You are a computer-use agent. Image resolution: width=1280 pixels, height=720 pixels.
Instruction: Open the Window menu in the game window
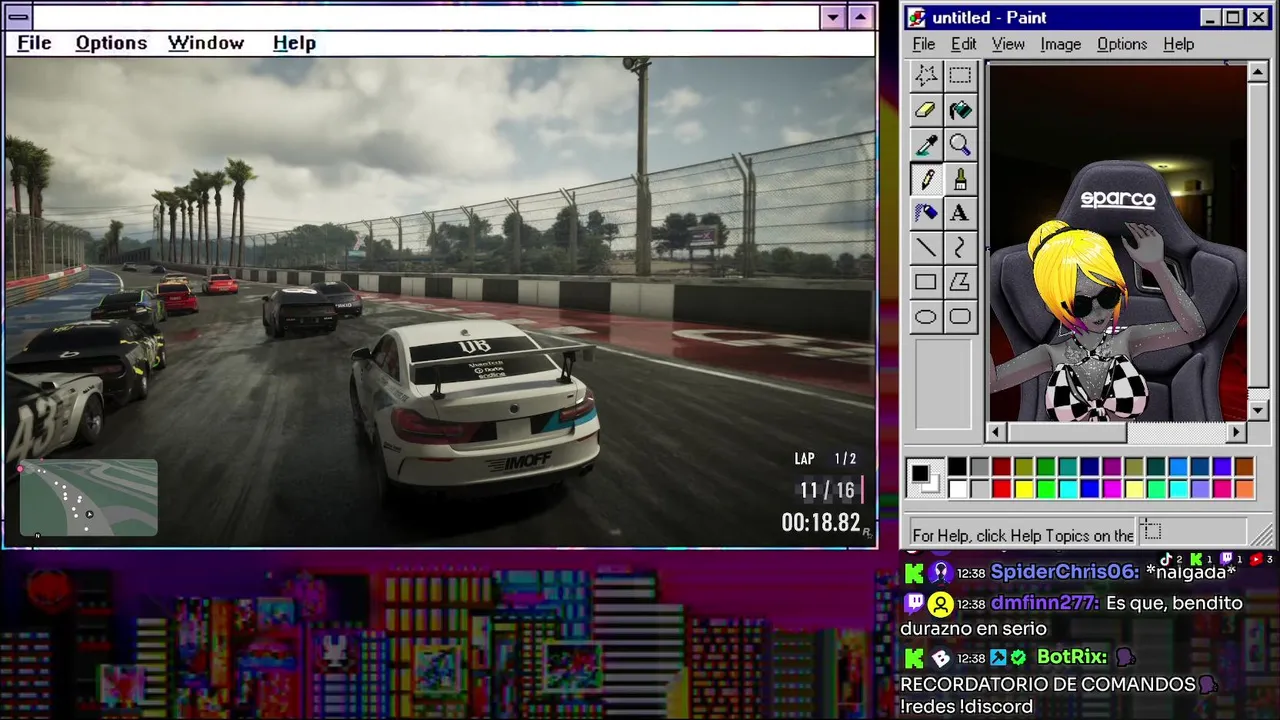point(206,43)
